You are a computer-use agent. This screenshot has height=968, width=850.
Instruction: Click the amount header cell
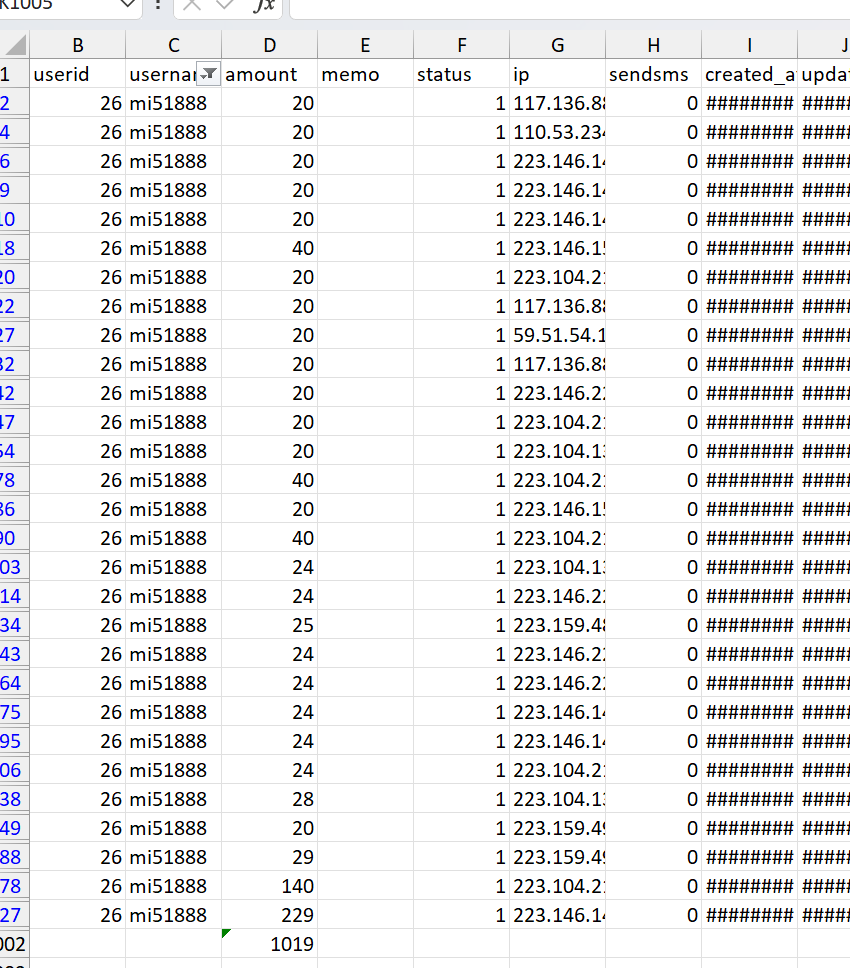(x=269, y=74)
